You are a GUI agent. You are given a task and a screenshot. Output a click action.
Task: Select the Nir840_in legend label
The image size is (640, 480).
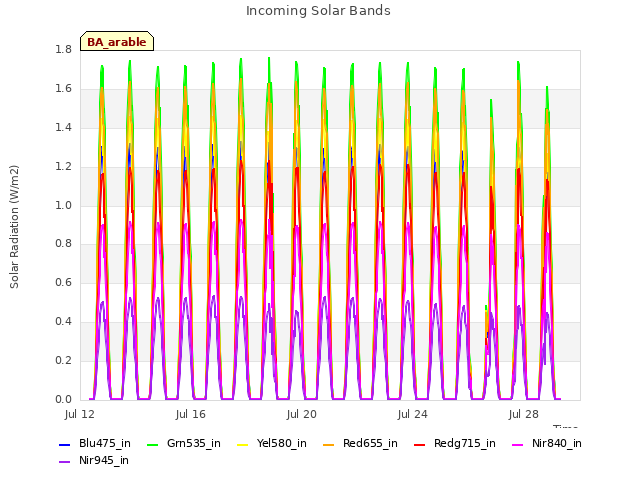coord(557,443)
